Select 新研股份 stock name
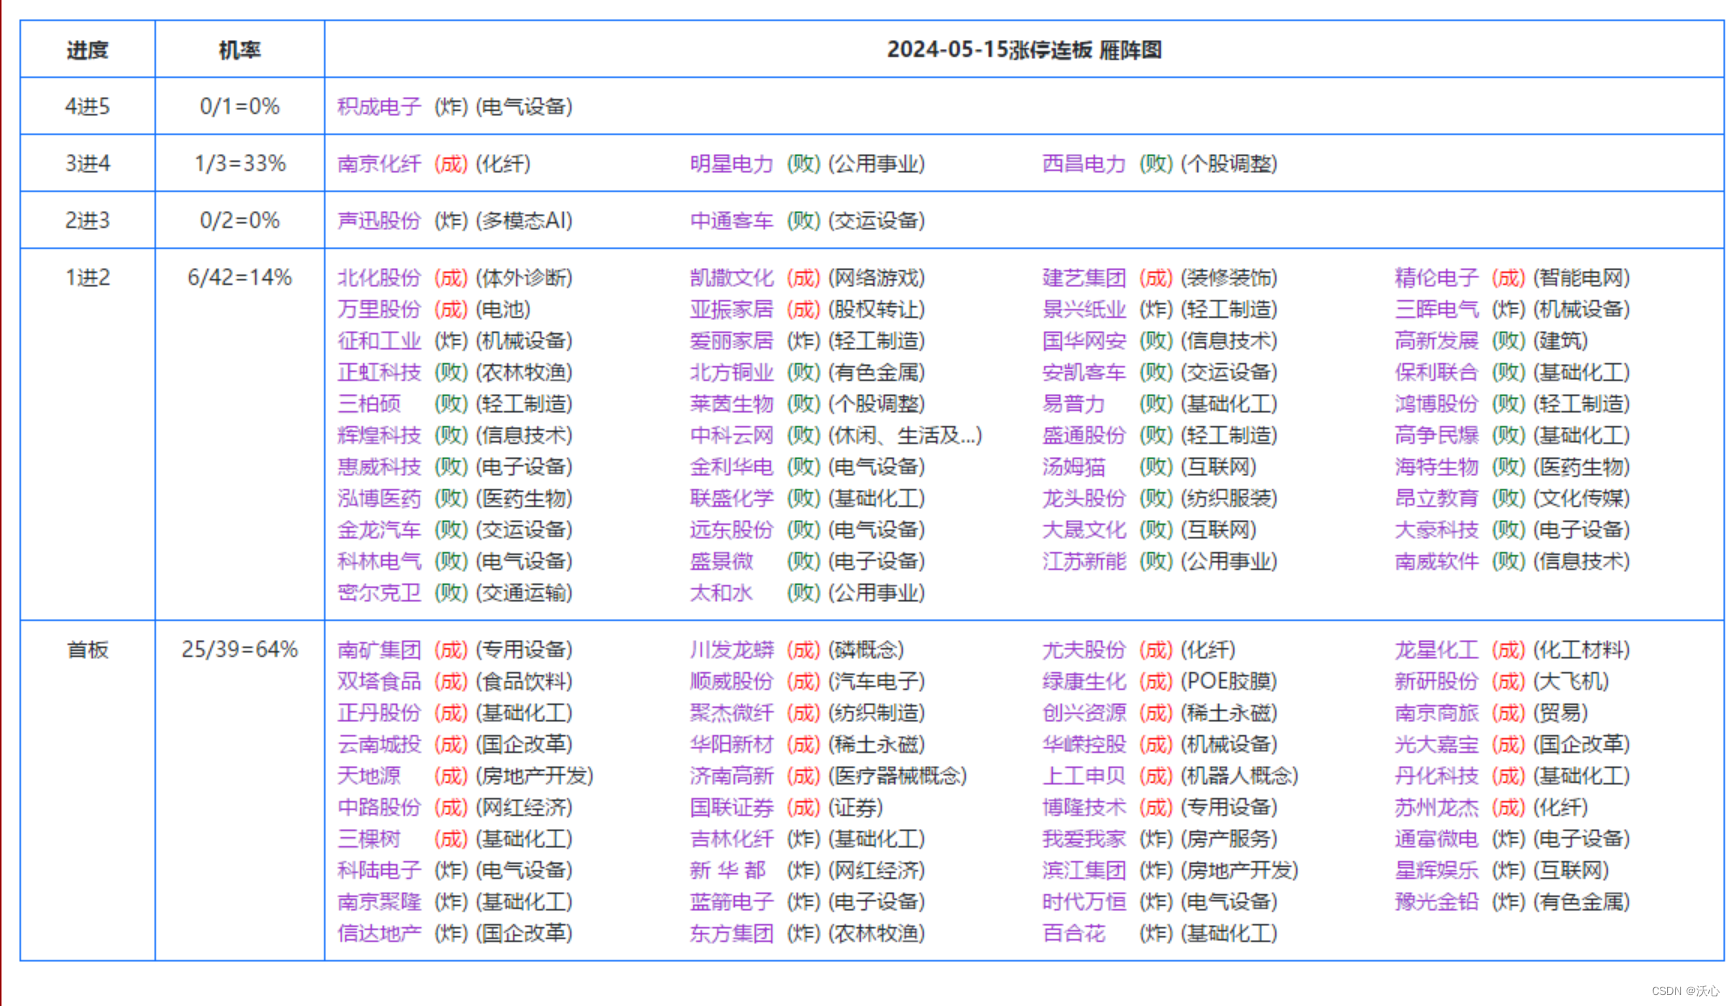This screenshot has height=1006, width=1735. tap(1437, 681)
